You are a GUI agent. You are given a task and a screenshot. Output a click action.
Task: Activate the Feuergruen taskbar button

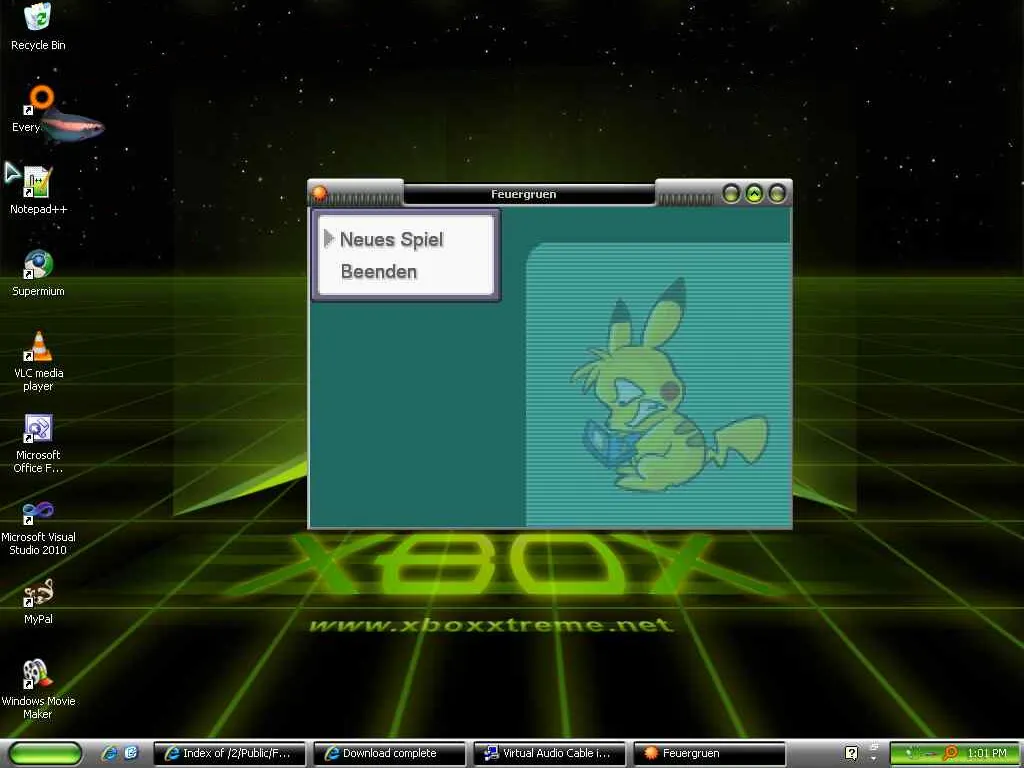[x=709, y=753]
